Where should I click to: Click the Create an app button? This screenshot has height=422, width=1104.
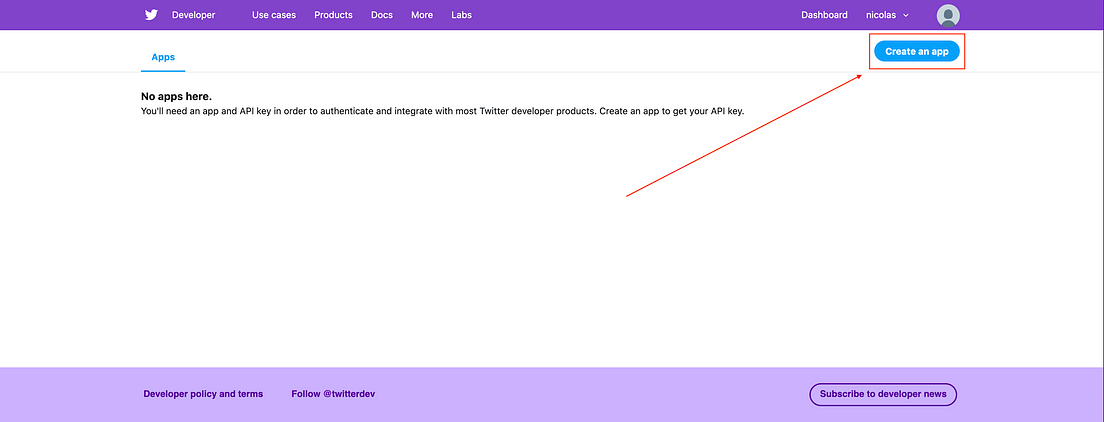[917, 51]
